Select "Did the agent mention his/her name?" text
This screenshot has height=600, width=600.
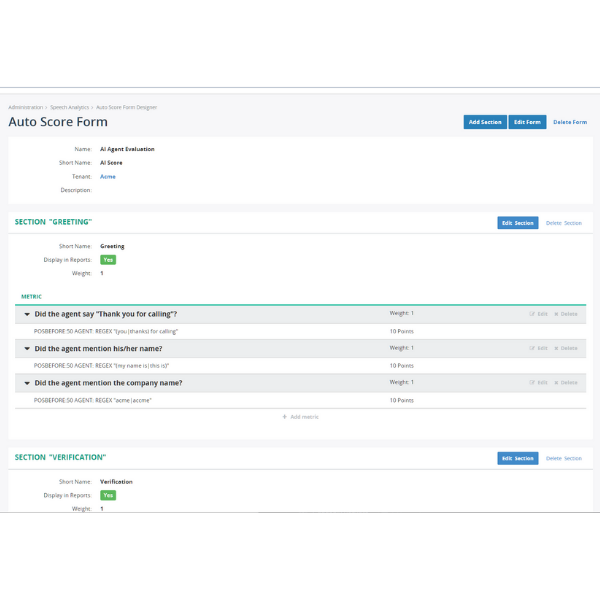click(x=98, y=349)
